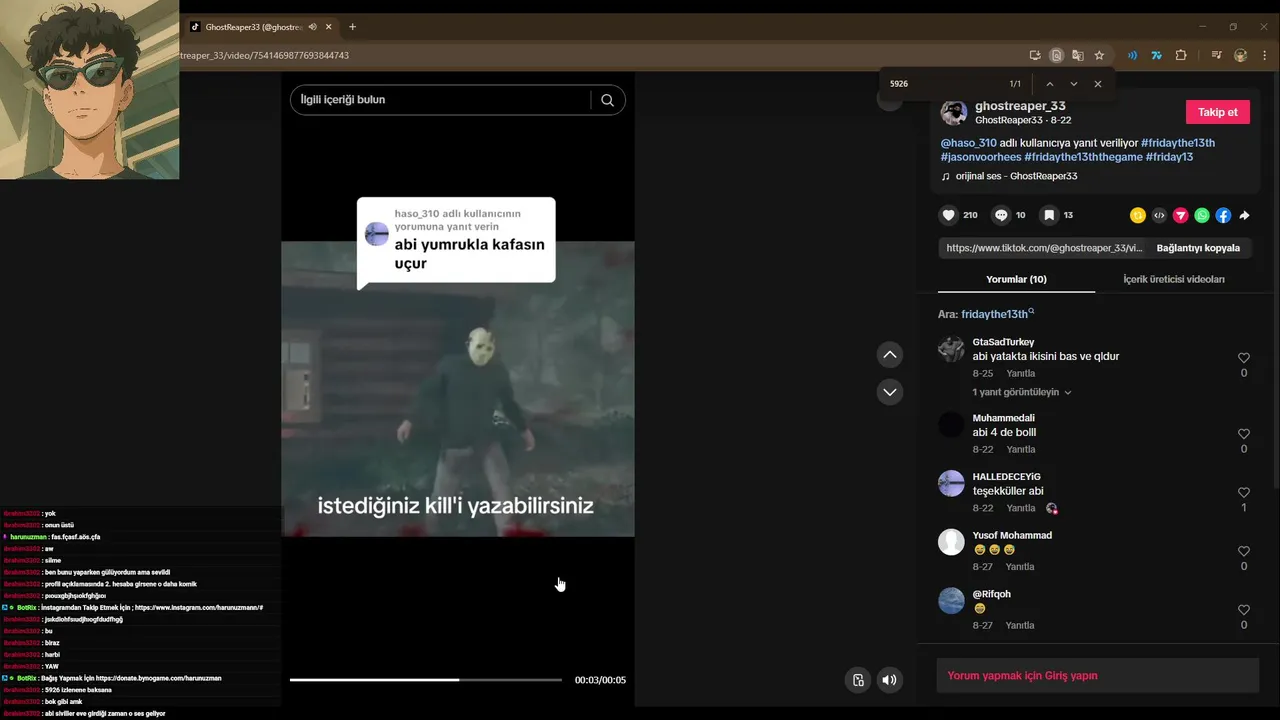This screenshot has height=720, width=1280.
Task: Close the GhostReaper33 tab
Action: point(329,27)
